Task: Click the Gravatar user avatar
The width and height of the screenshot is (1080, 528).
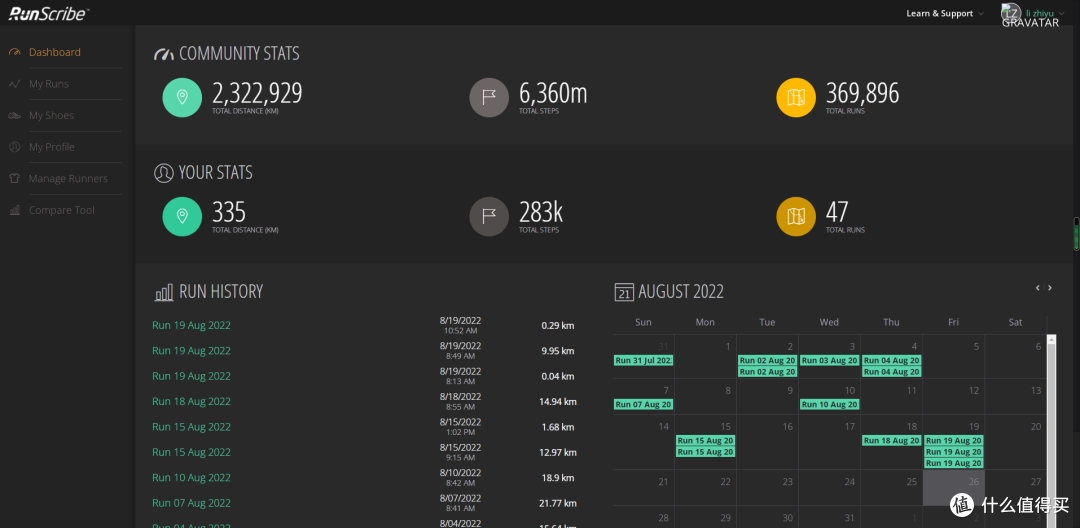Action: click(x=1011, y=12)
